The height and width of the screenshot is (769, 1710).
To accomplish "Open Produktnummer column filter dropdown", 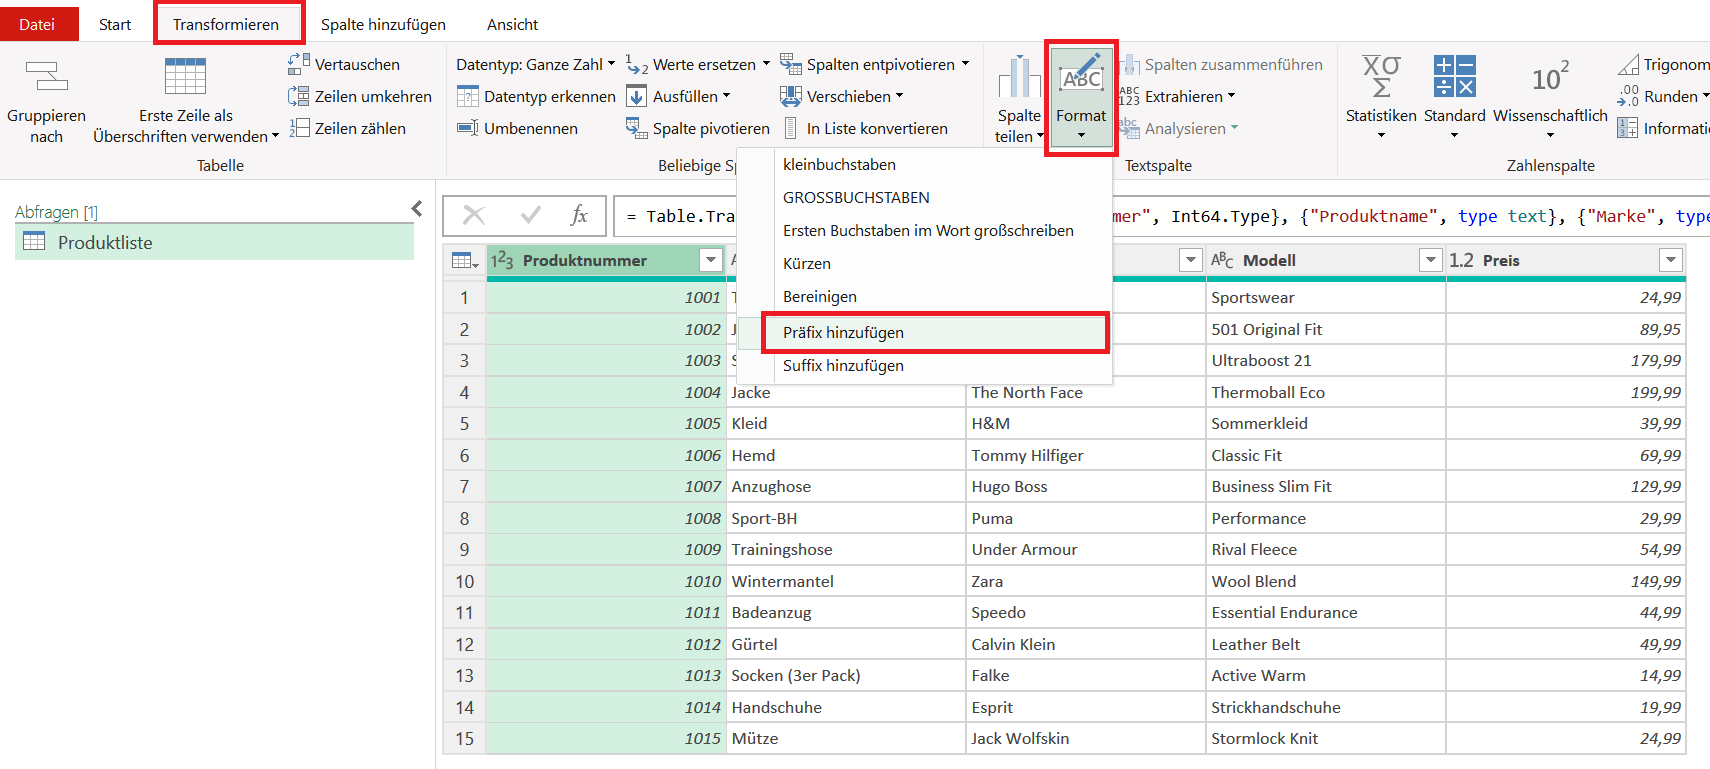I will point(711,260).
